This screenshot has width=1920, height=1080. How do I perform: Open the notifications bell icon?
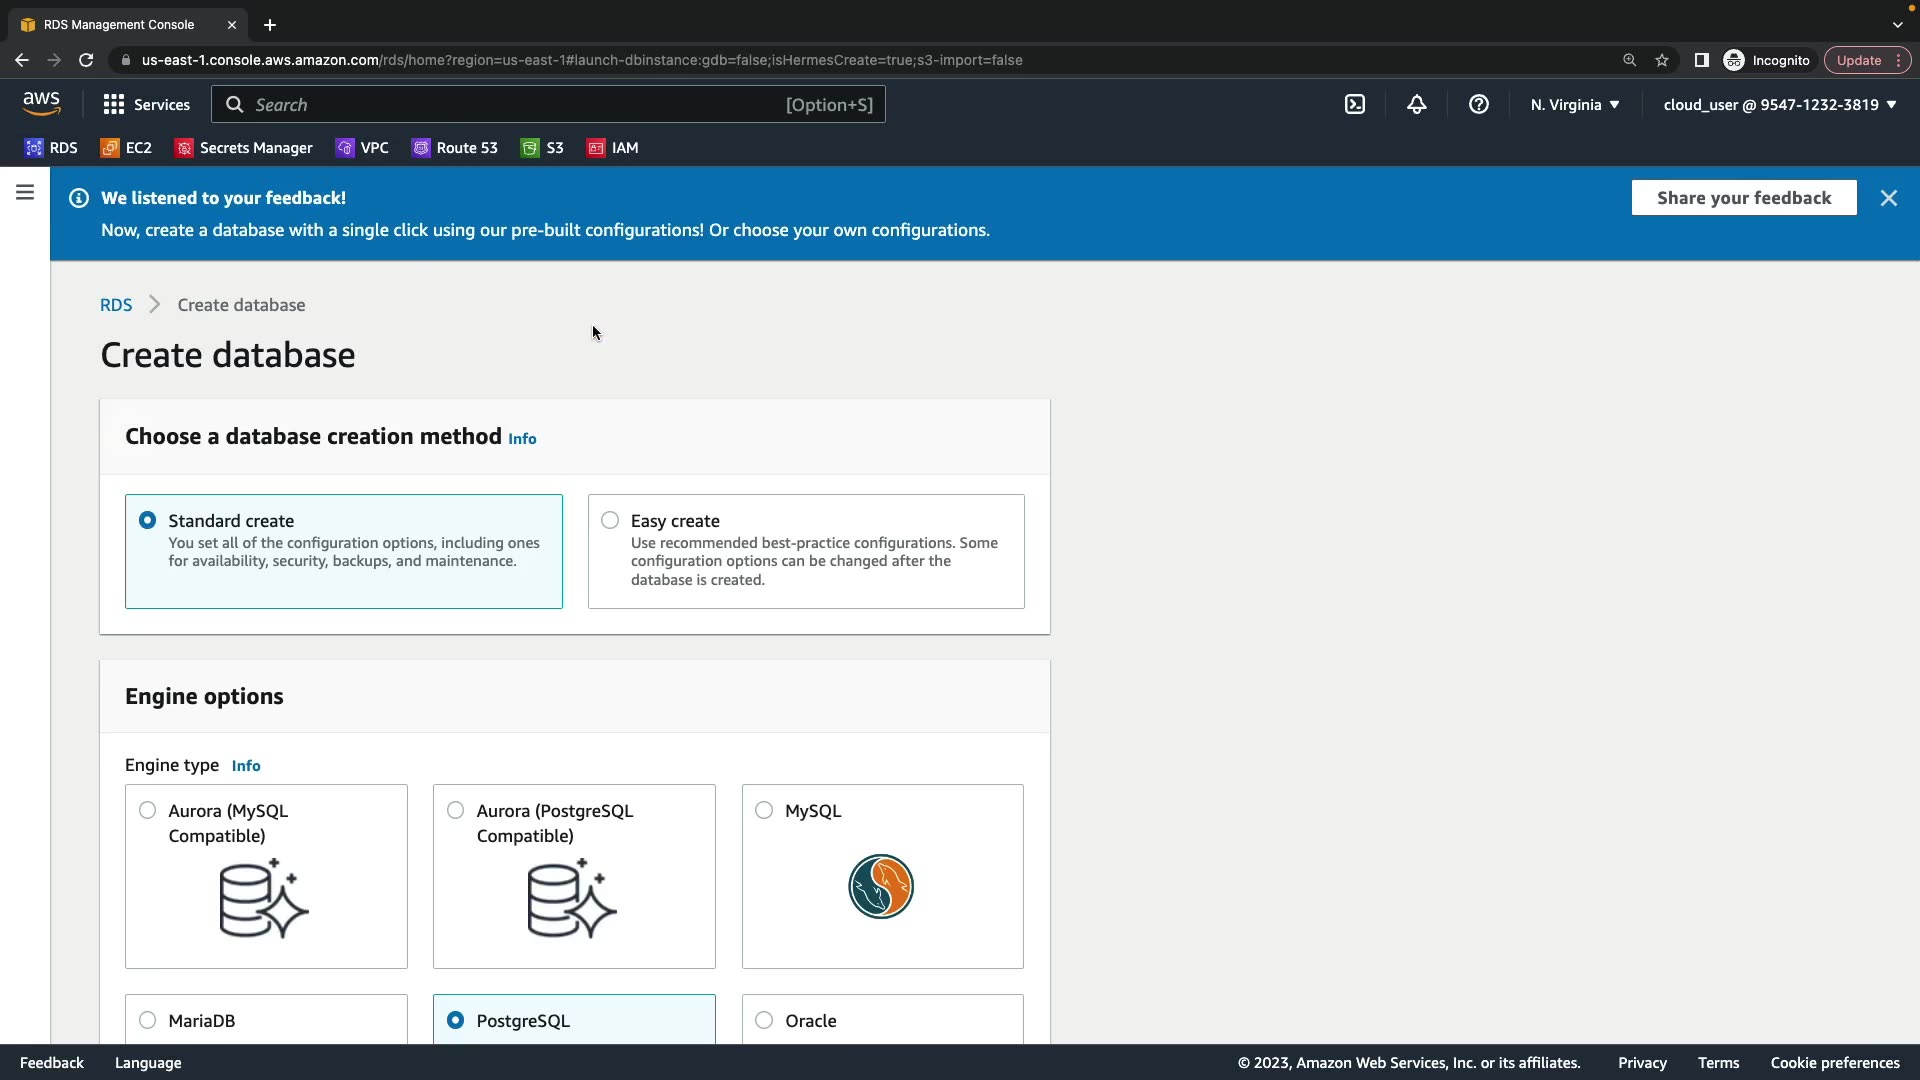tap(1416, 104)
